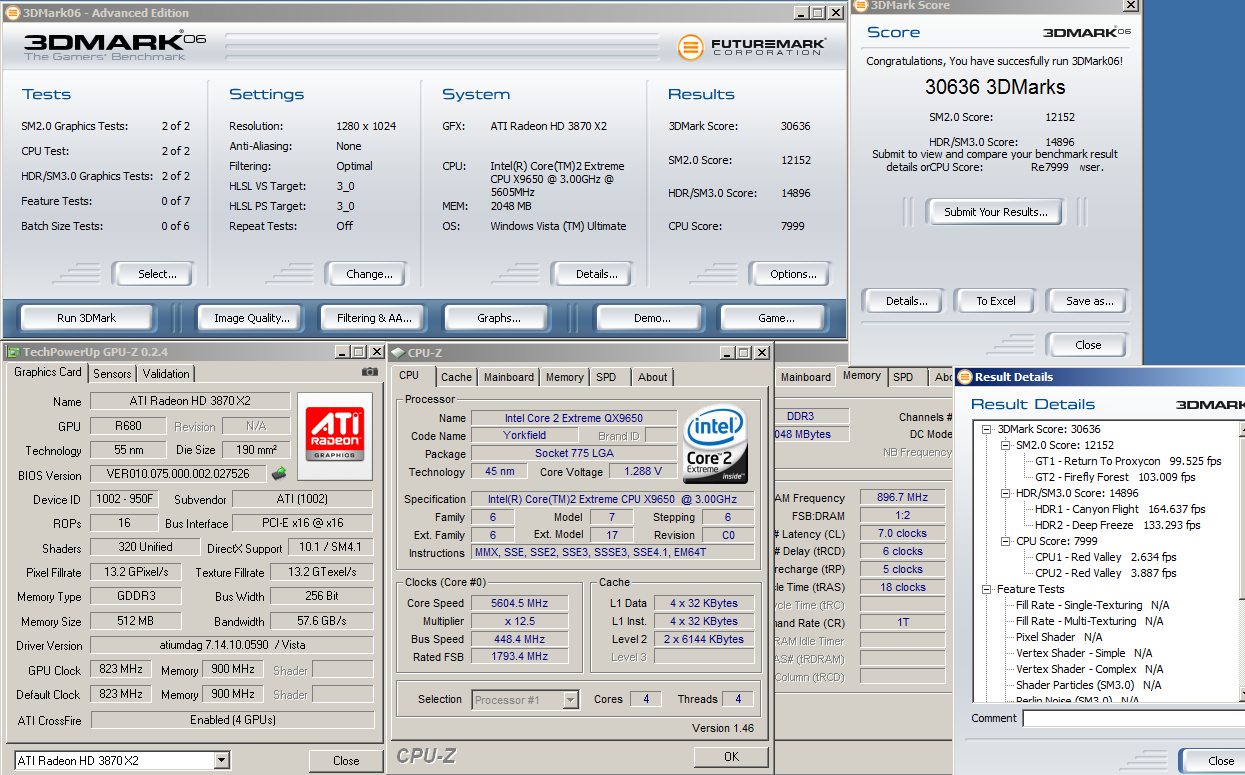
Task: Click BIOS Version VER010.075.000.002.027526 field
Action: (178, 474)
